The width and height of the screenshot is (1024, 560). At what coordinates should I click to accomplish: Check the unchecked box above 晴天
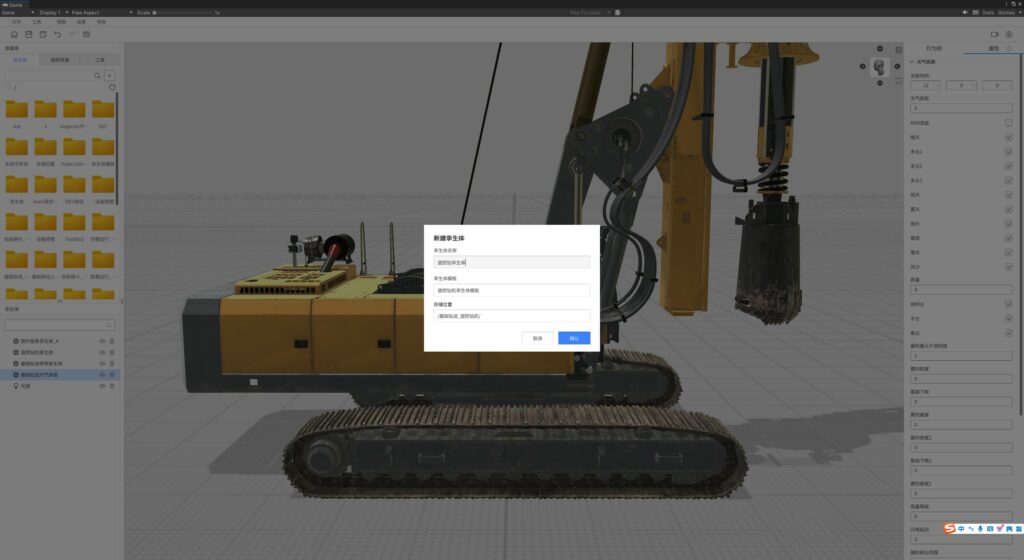[x=1008, y=123]
